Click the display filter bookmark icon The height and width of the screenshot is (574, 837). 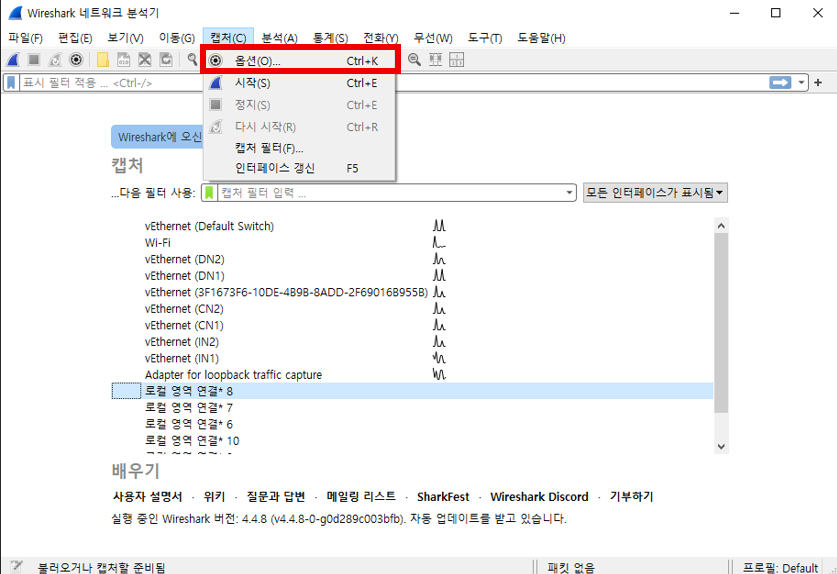coord(11,83)
